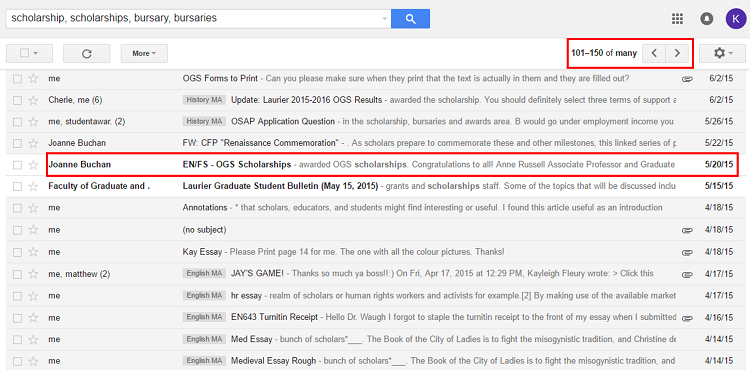Screen dimensions: 750x370
Task: Go to newer messages page
Action: point(654,54)
